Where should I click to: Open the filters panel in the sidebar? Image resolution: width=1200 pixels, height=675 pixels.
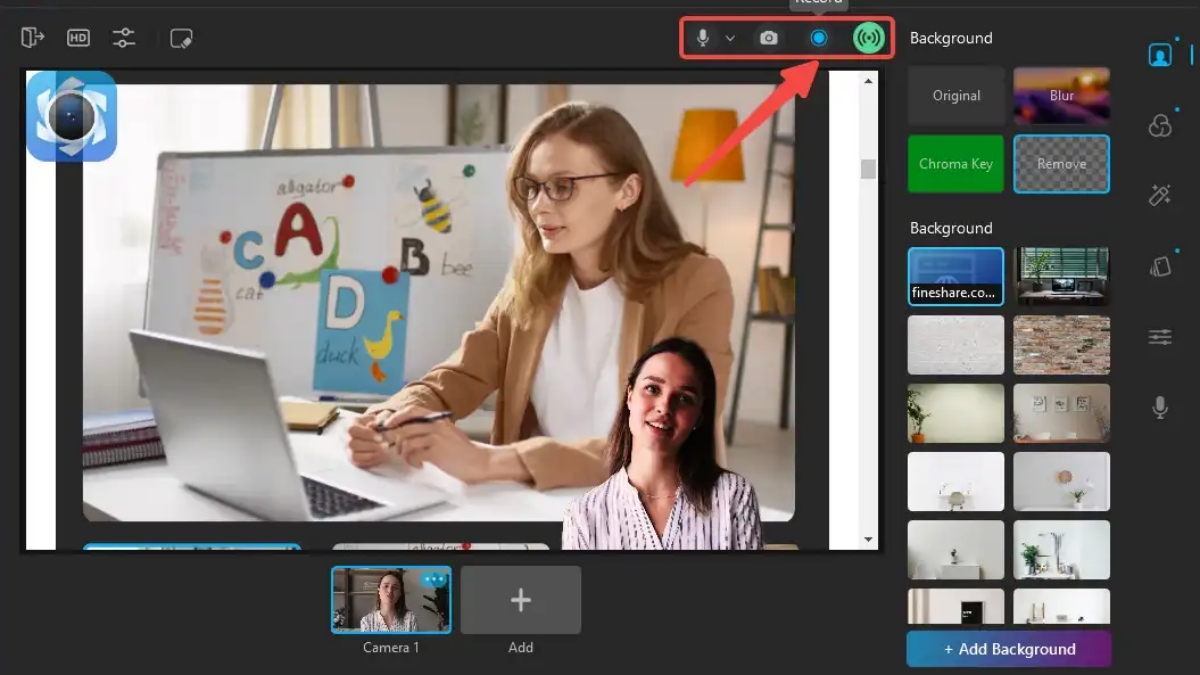point(1158,126)
